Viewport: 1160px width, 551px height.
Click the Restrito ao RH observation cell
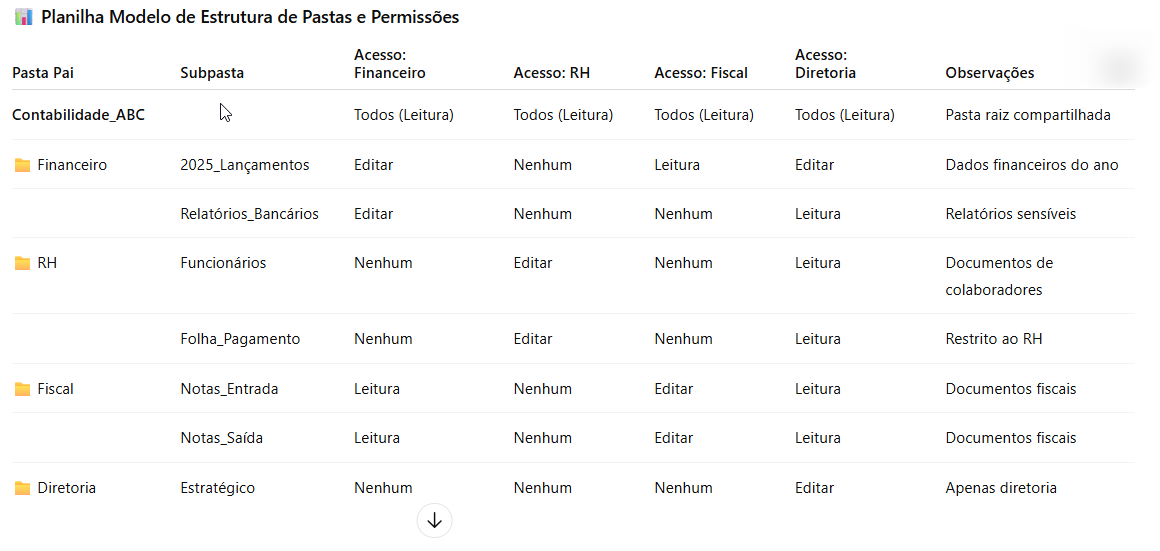[994, 339]
